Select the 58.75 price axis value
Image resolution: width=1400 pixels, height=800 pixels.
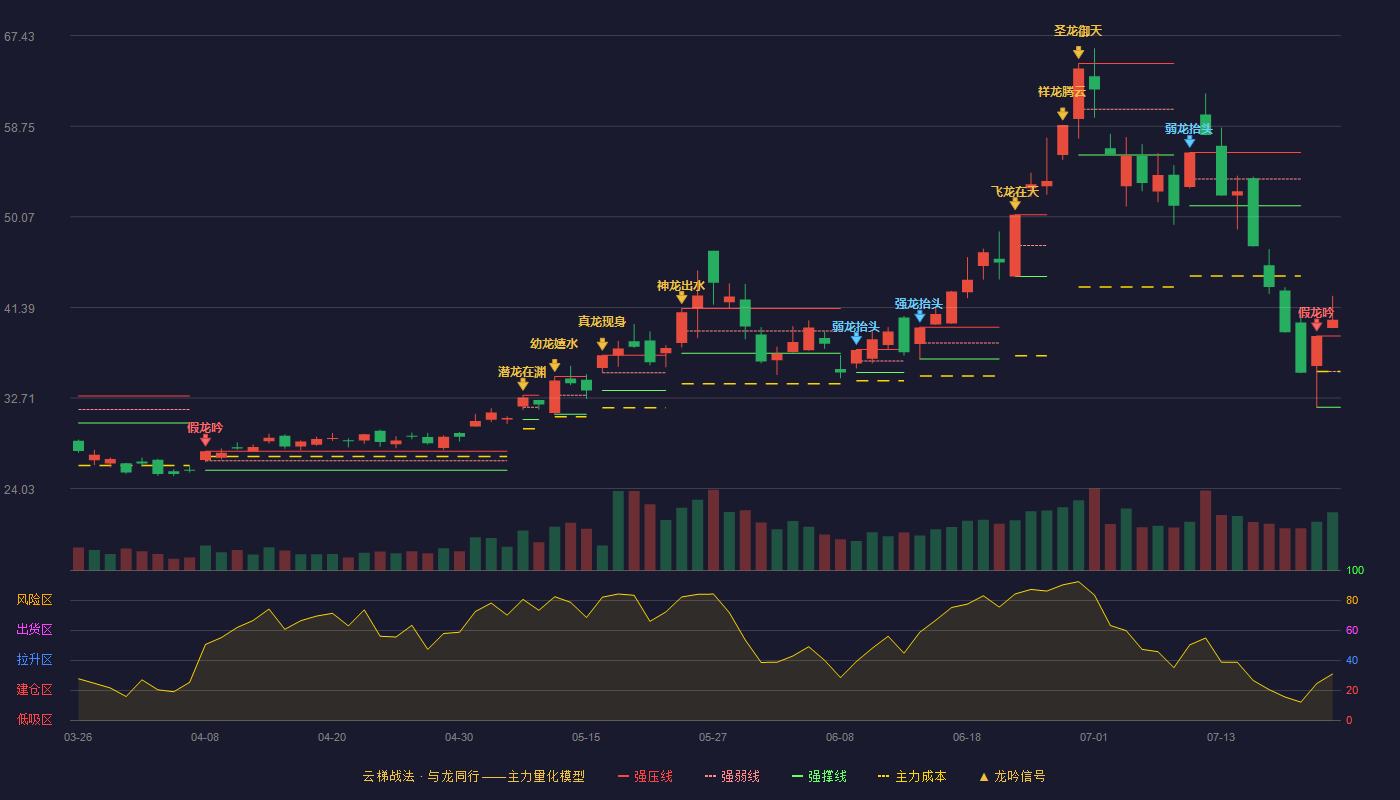coord(19,127)
